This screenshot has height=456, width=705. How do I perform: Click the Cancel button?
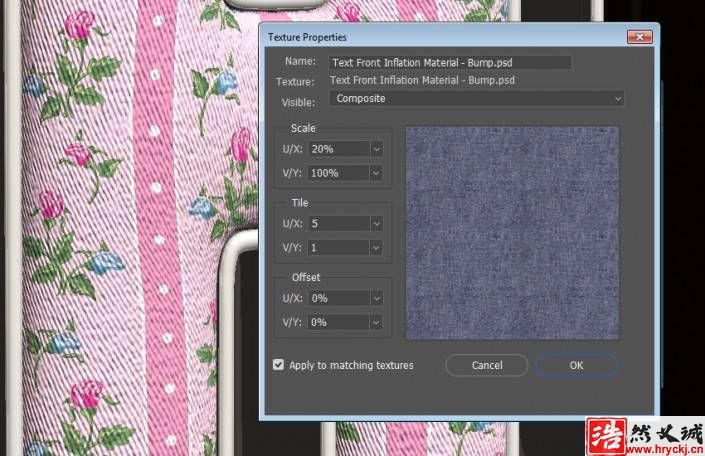487,365
